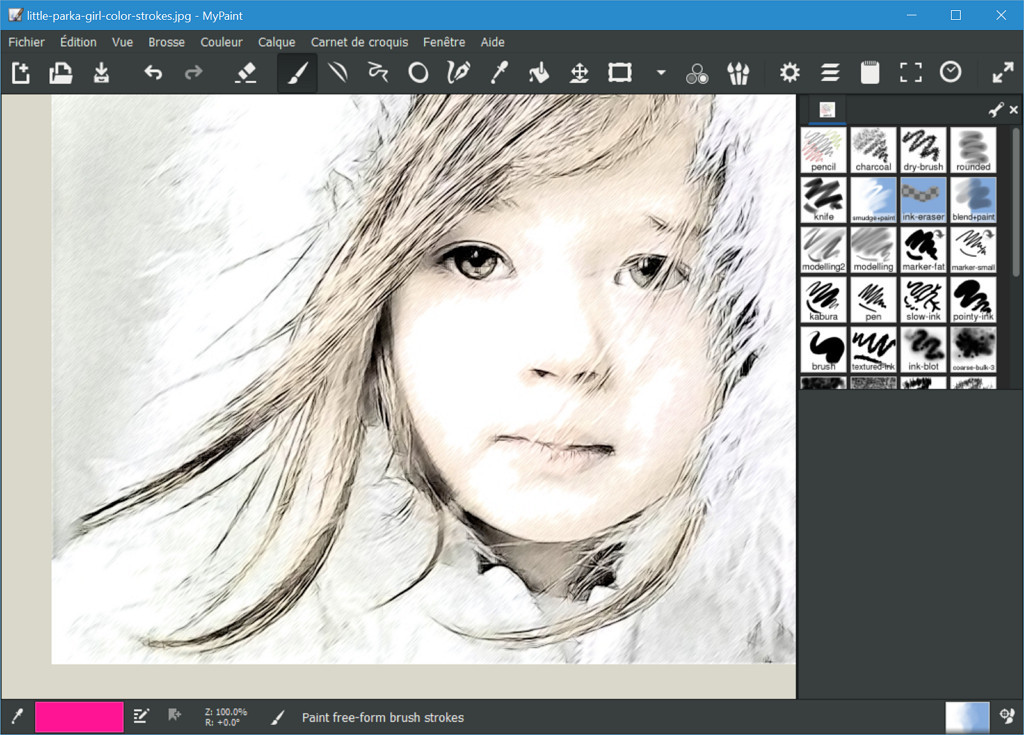Pick the ink-blot brush preset
This screenshot has width=1024, height=735.
[923, 350]
